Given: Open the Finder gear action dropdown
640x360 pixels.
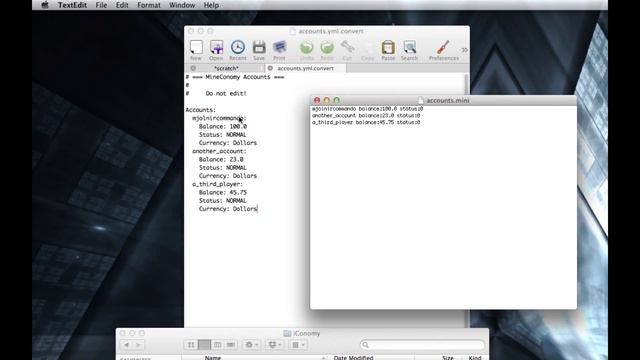Looking at the screenshot, I should pyautogui.click(x=251, y=345).
